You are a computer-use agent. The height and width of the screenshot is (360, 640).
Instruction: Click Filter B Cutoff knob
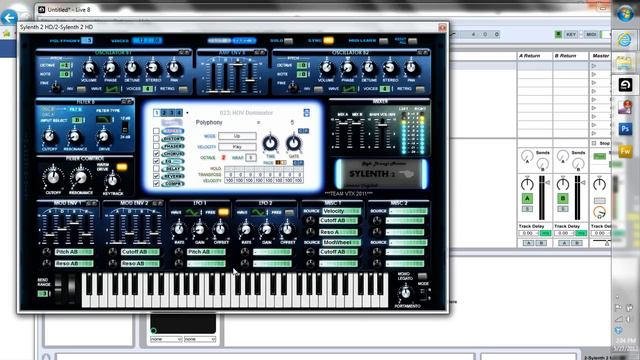click(49, 136)
